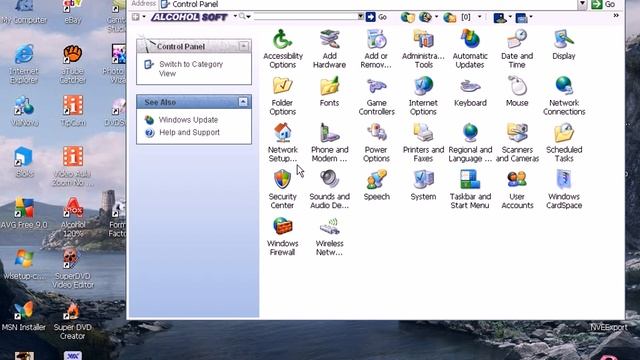
Task: Open Sounds and Audio Devices
Action: click(329, 190)
